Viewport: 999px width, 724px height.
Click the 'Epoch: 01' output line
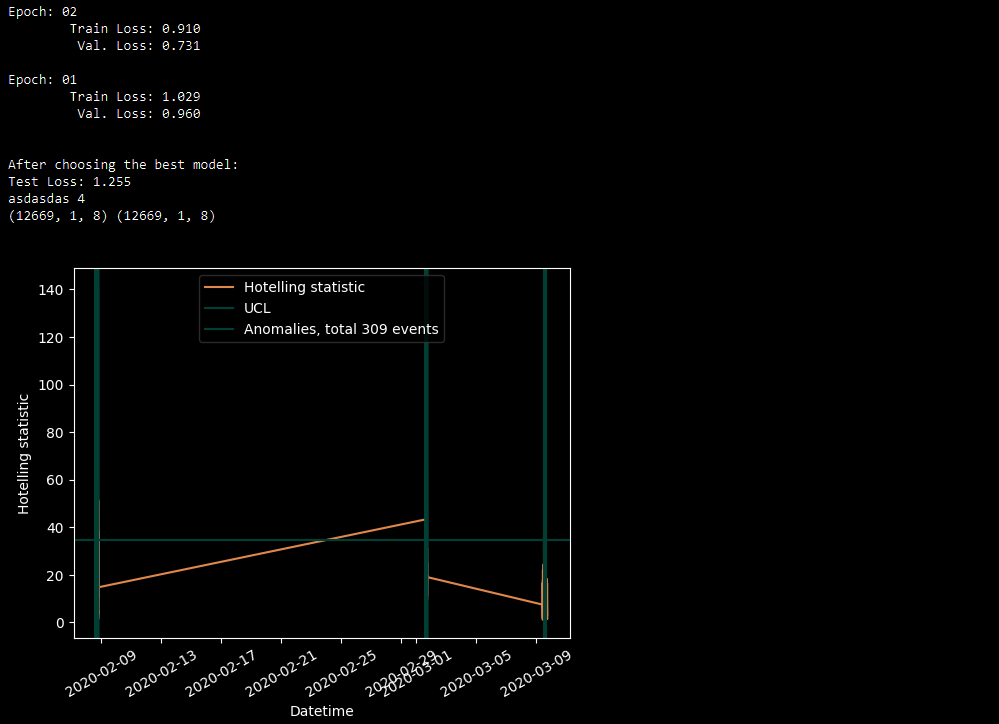43,80
